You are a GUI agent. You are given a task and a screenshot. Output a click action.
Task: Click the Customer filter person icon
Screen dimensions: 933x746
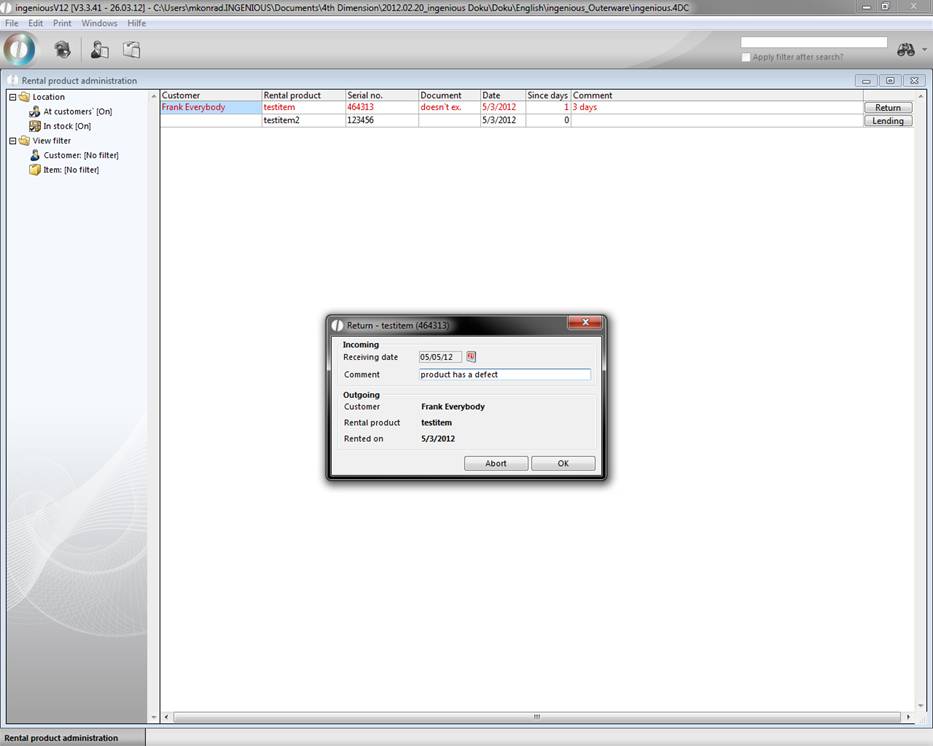[x=35, y=155]
